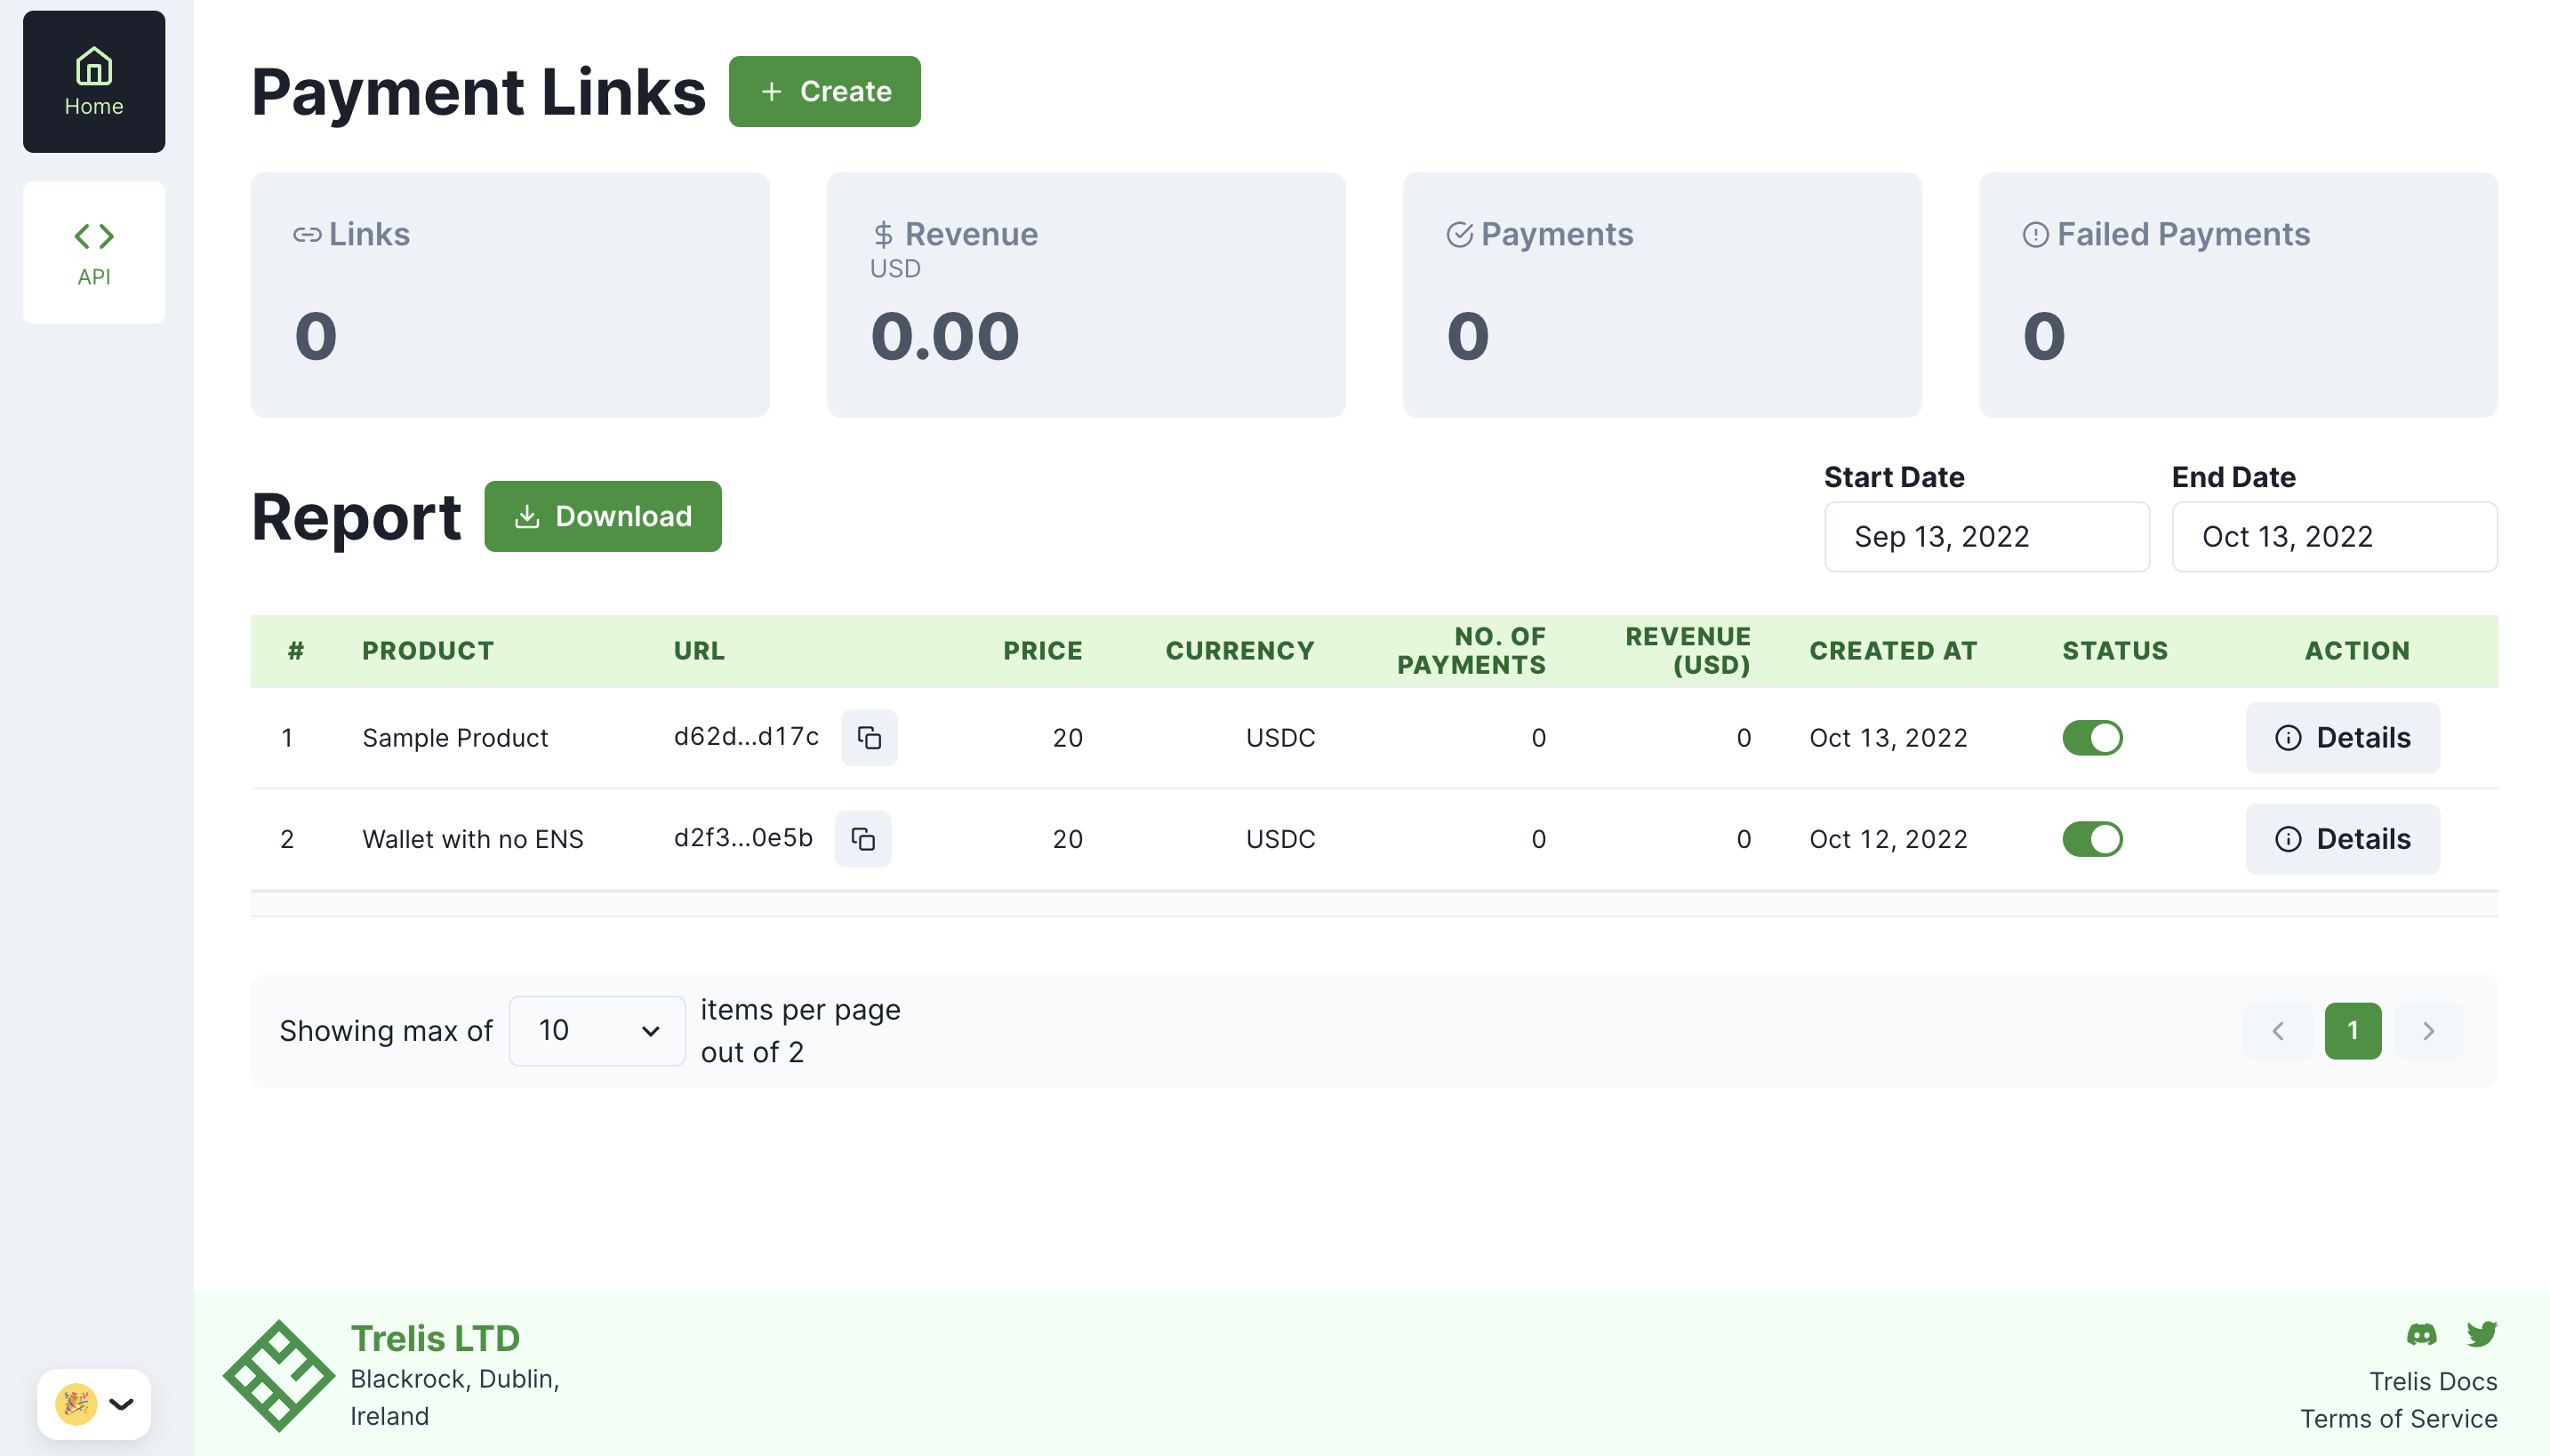Download the report
2550x1456 pixels.
point(602,517)
